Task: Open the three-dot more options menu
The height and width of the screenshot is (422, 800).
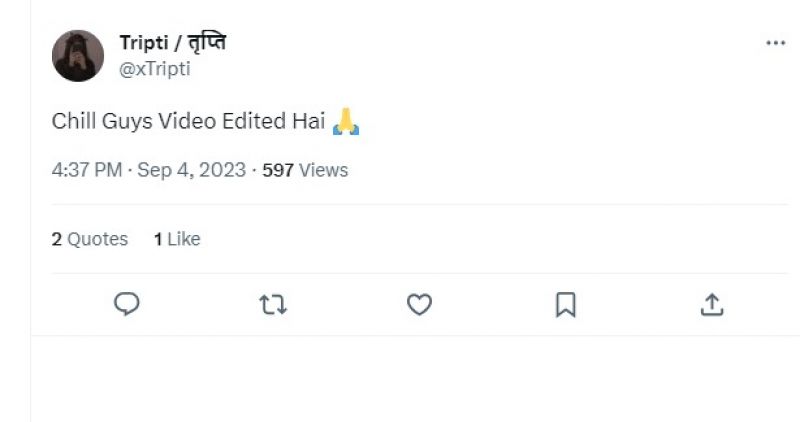Action: [x=775, y=44]
